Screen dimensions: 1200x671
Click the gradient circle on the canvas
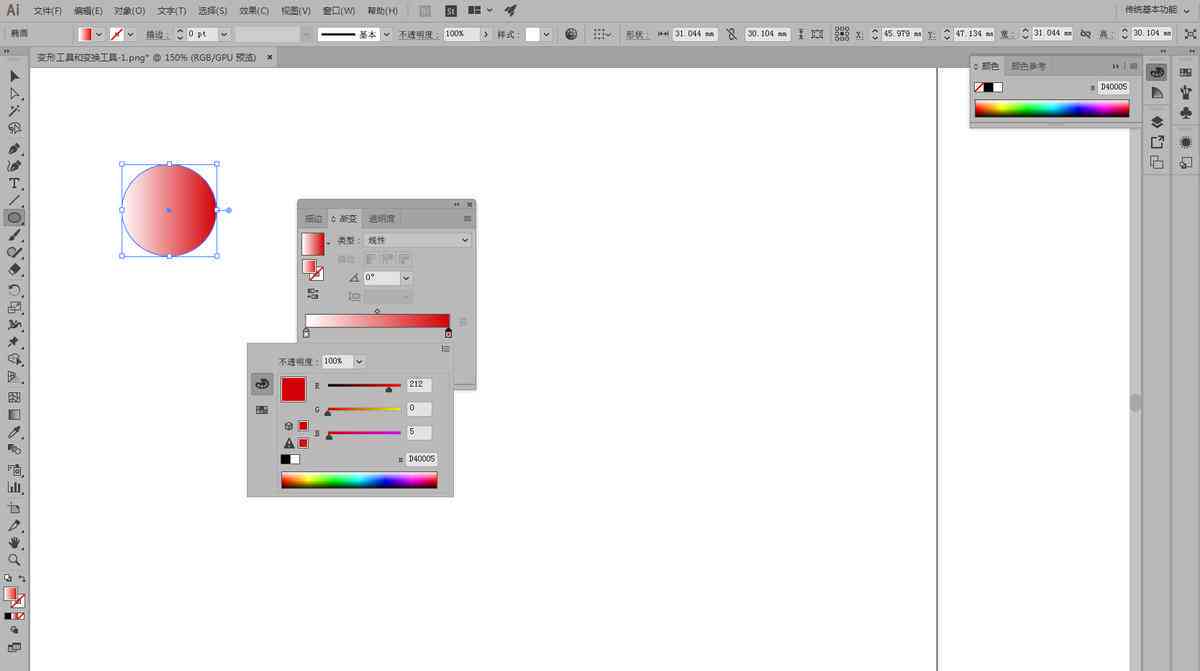click(x=169, y=210)
